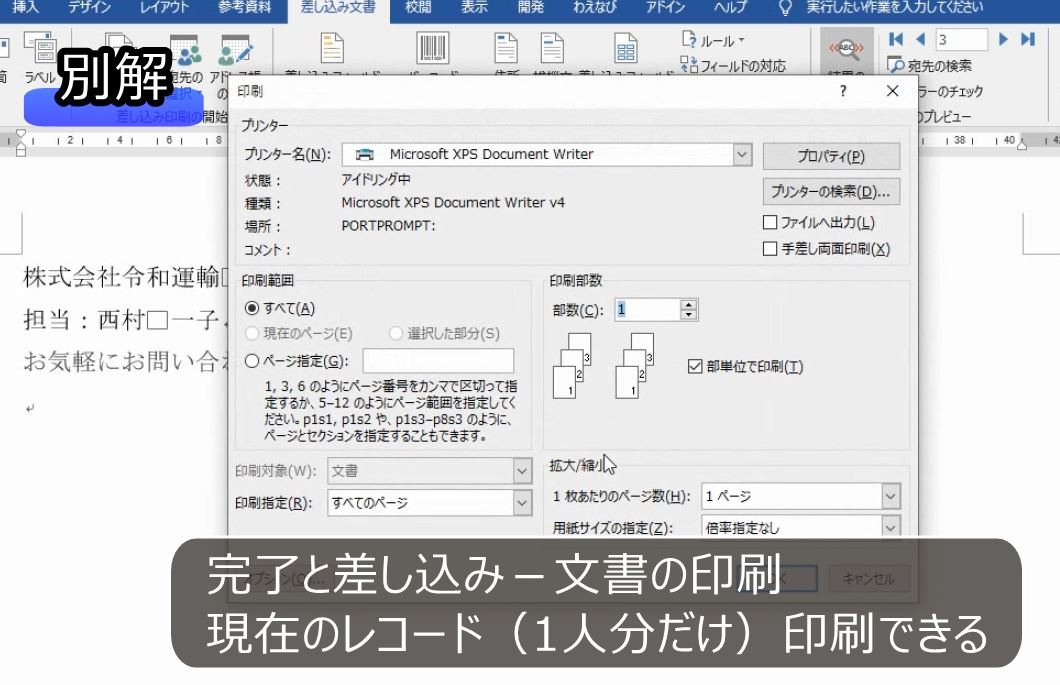The image size is (1060, 685).
Task: Click the ページ指定 page range input field
Action: 438,360
